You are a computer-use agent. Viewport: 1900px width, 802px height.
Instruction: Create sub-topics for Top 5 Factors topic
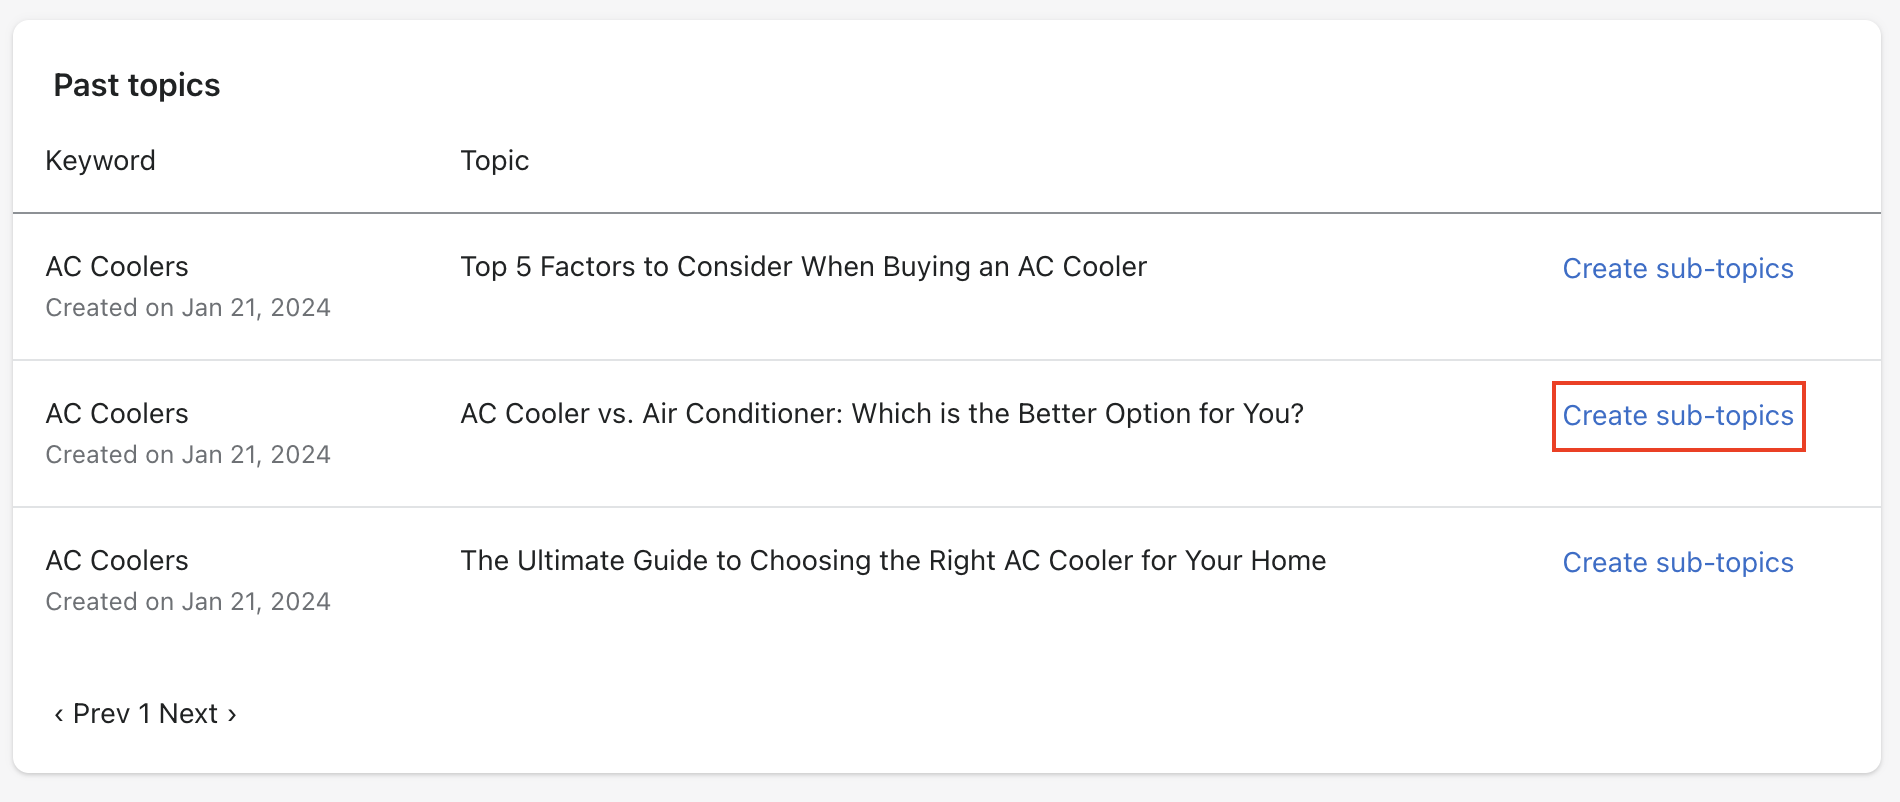[x=1677, y=269]
